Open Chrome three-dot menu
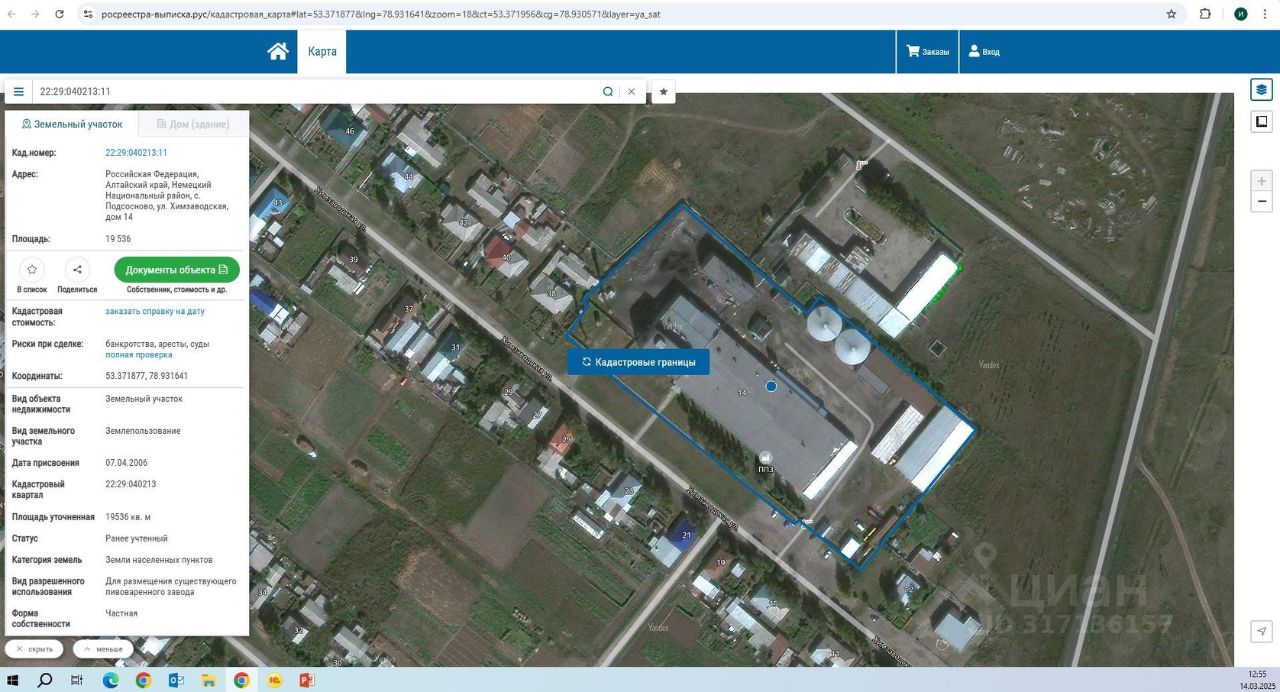Image resolution: width=1280 pixels, height=692 pixels. (x=1267, y=14)
